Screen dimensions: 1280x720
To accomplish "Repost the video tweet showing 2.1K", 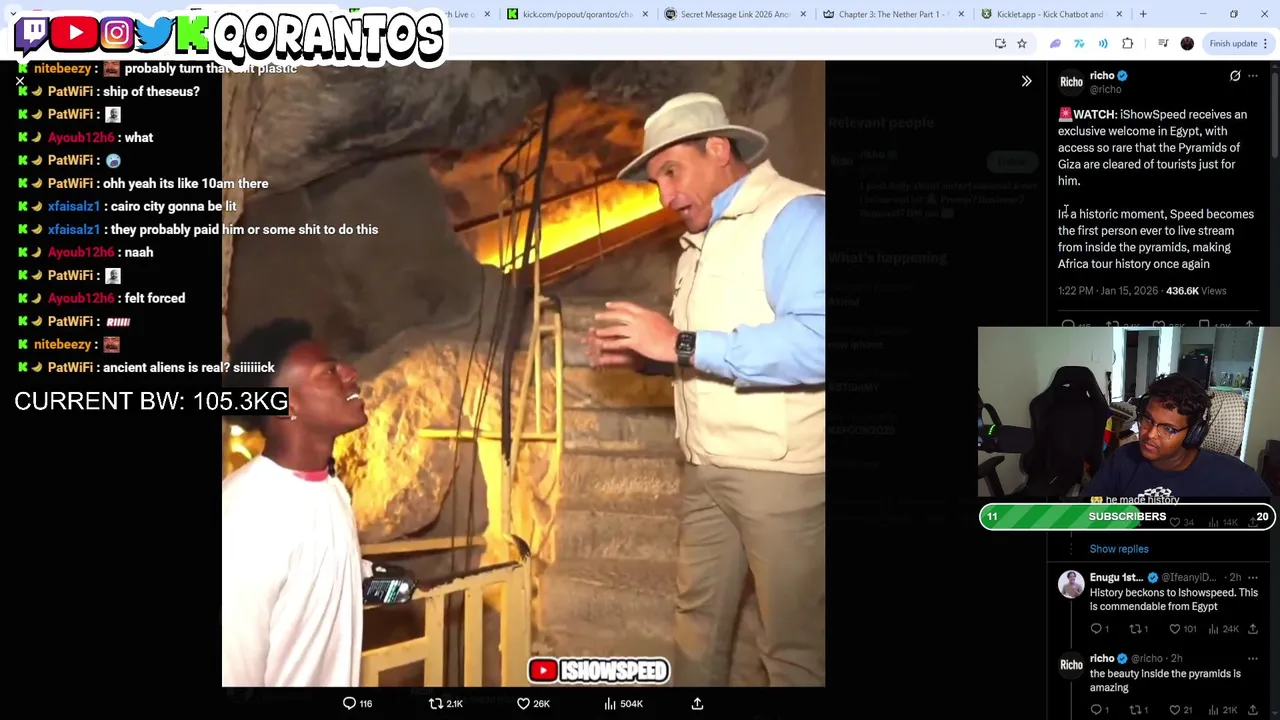I will click(445, 704).
